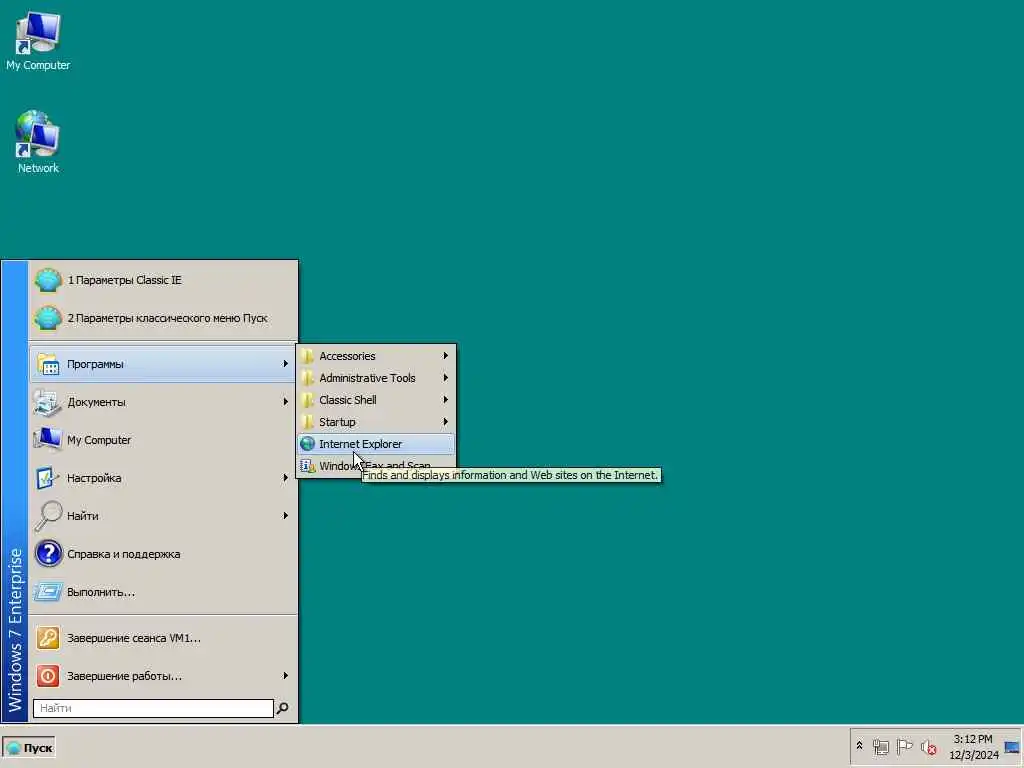
Task: Click the network tray icon
Action: click(880, 746)
